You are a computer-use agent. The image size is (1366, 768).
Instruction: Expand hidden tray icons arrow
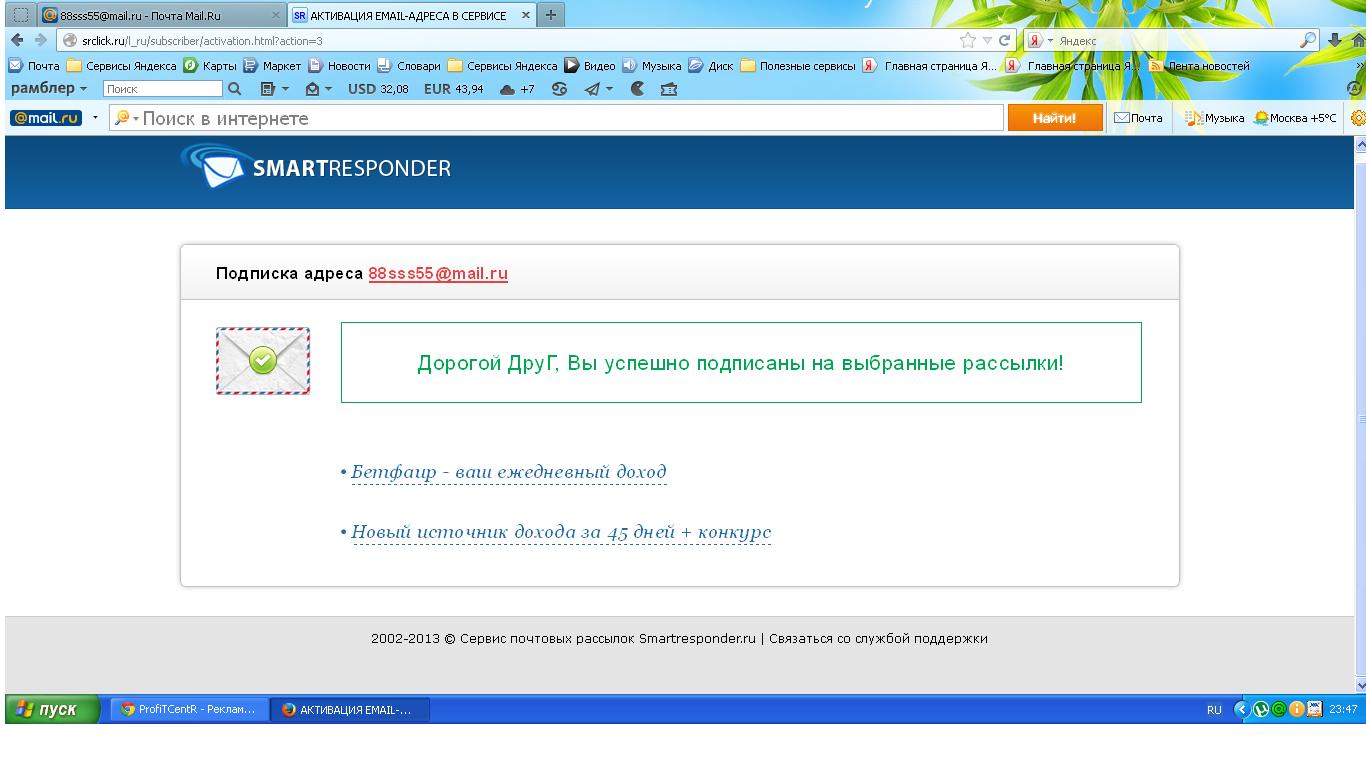[1243, 709]
